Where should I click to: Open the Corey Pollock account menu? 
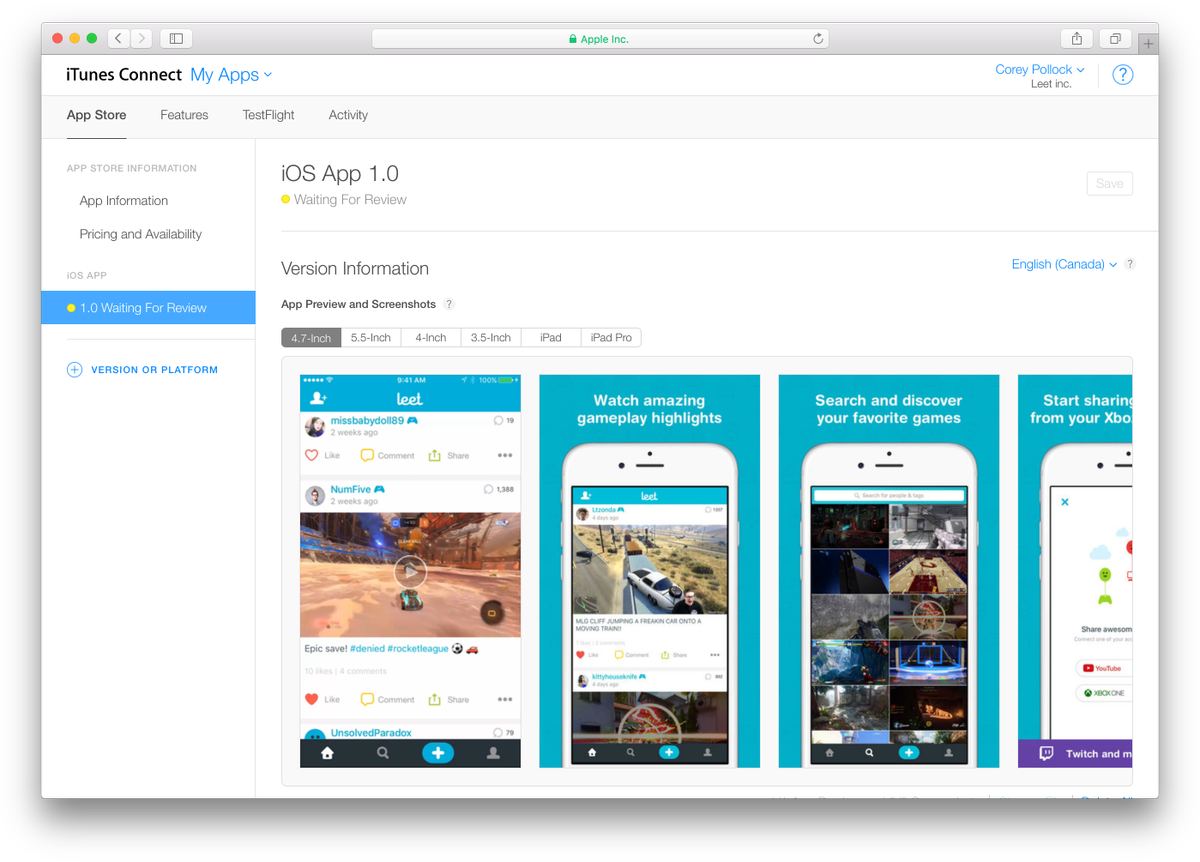pos(1040,69)
